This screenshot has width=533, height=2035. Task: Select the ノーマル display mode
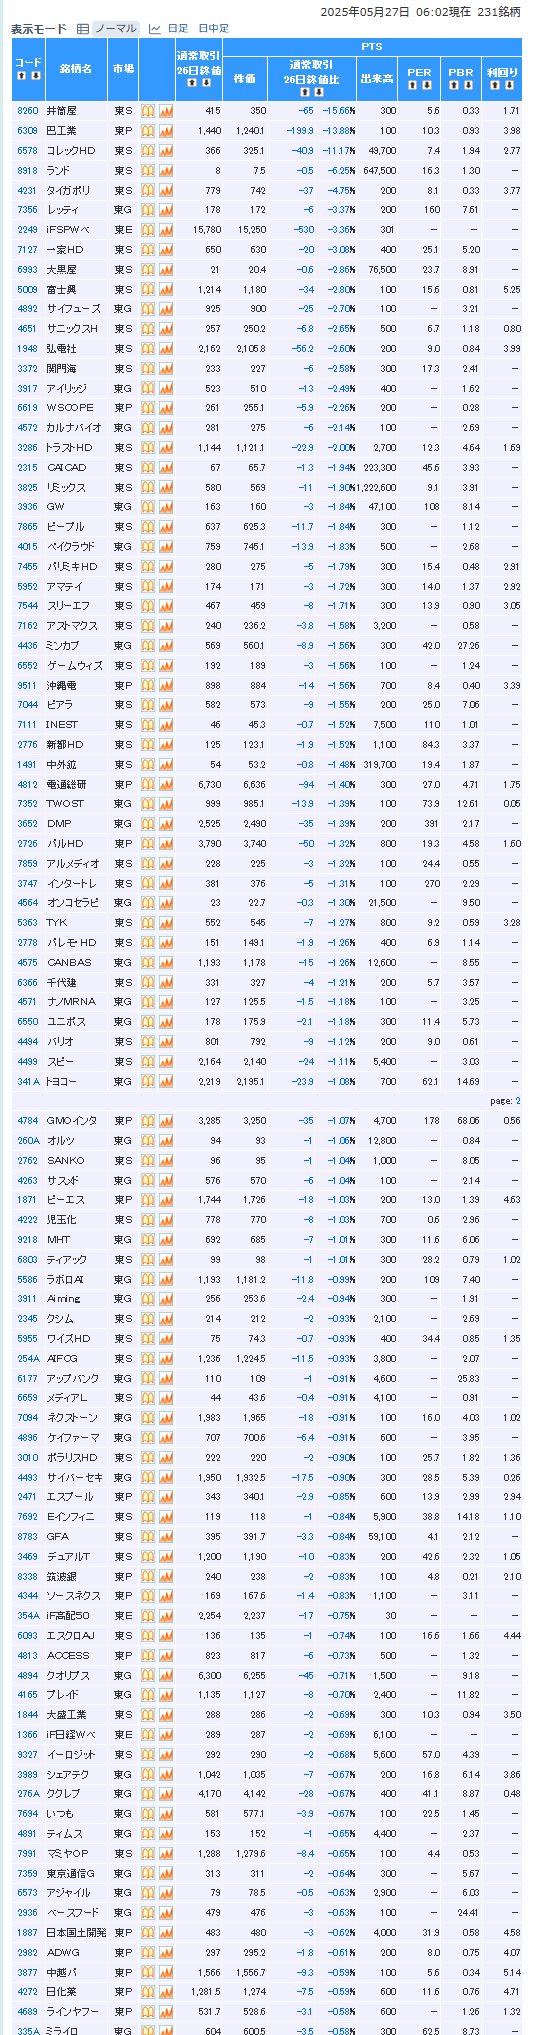tap(115, 28)
